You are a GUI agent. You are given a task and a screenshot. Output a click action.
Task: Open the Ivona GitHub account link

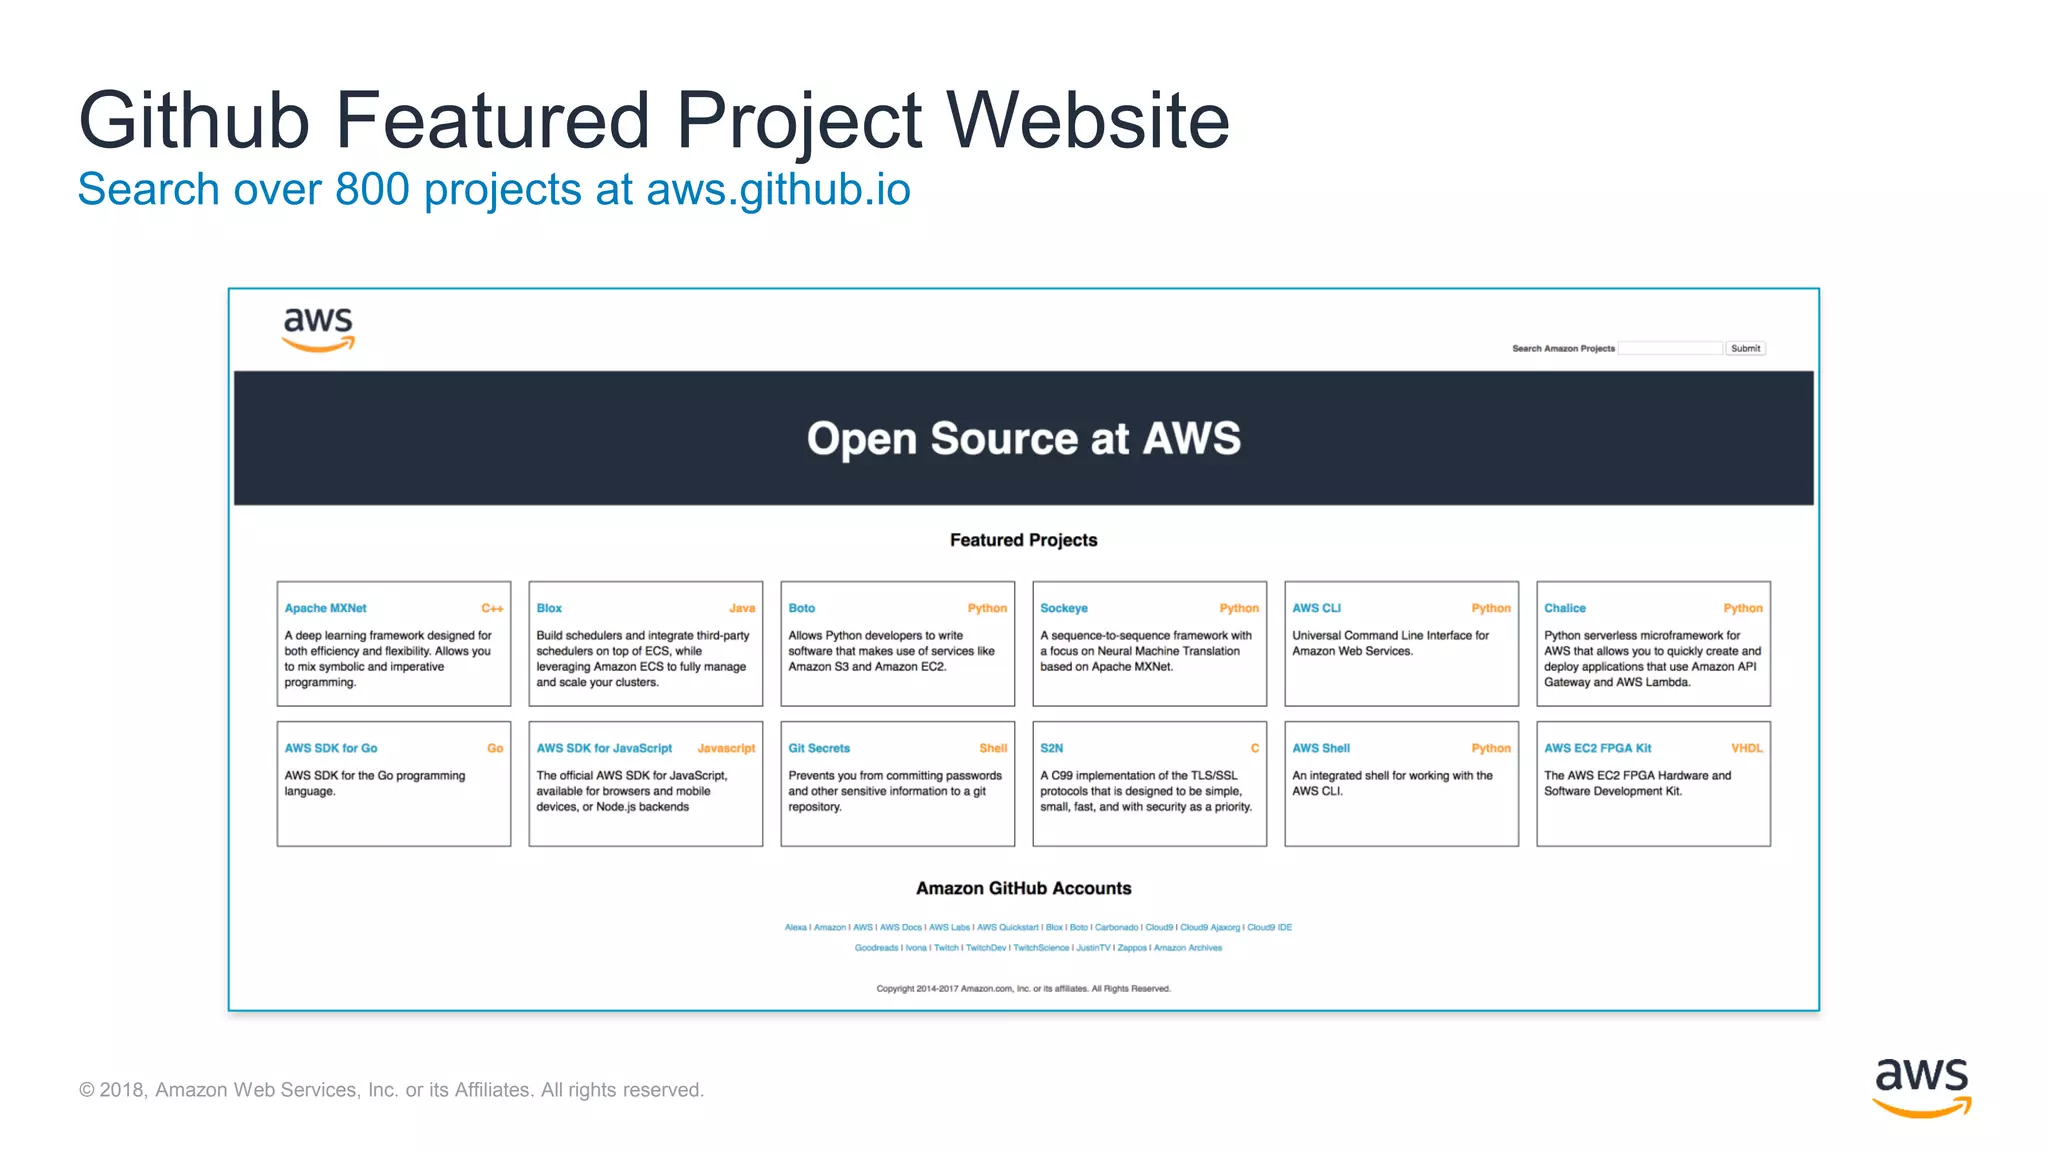click(x=916, y=948)
